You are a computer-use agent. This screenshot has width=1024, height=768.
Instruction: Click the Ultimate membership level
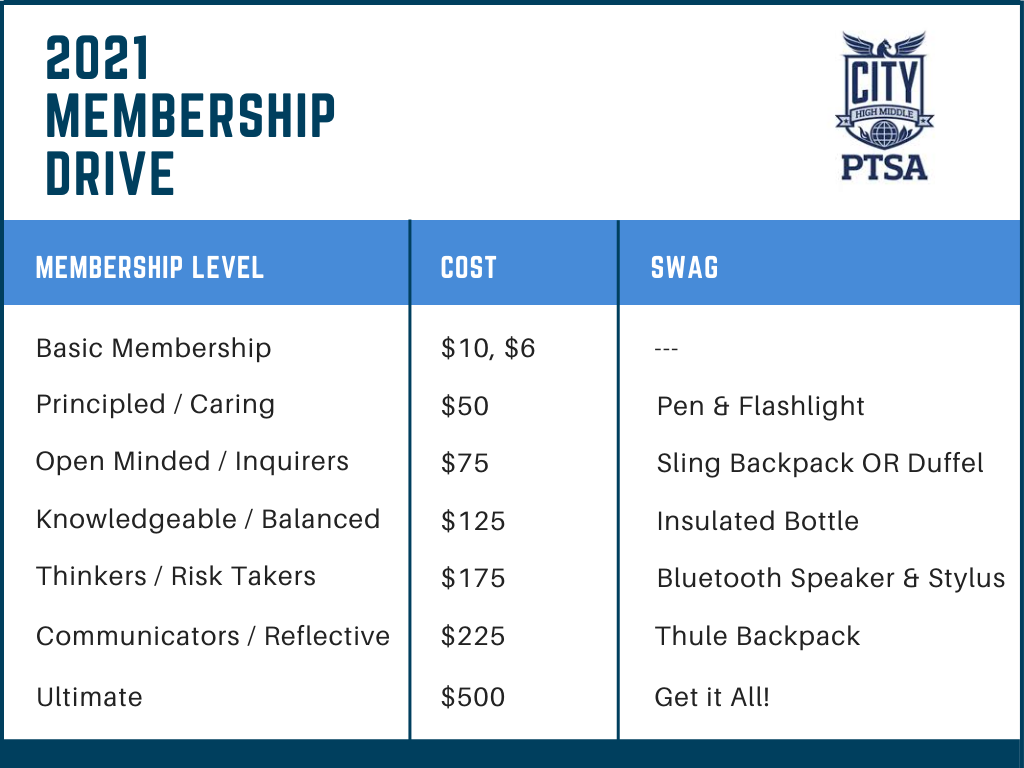click(89, 697)
